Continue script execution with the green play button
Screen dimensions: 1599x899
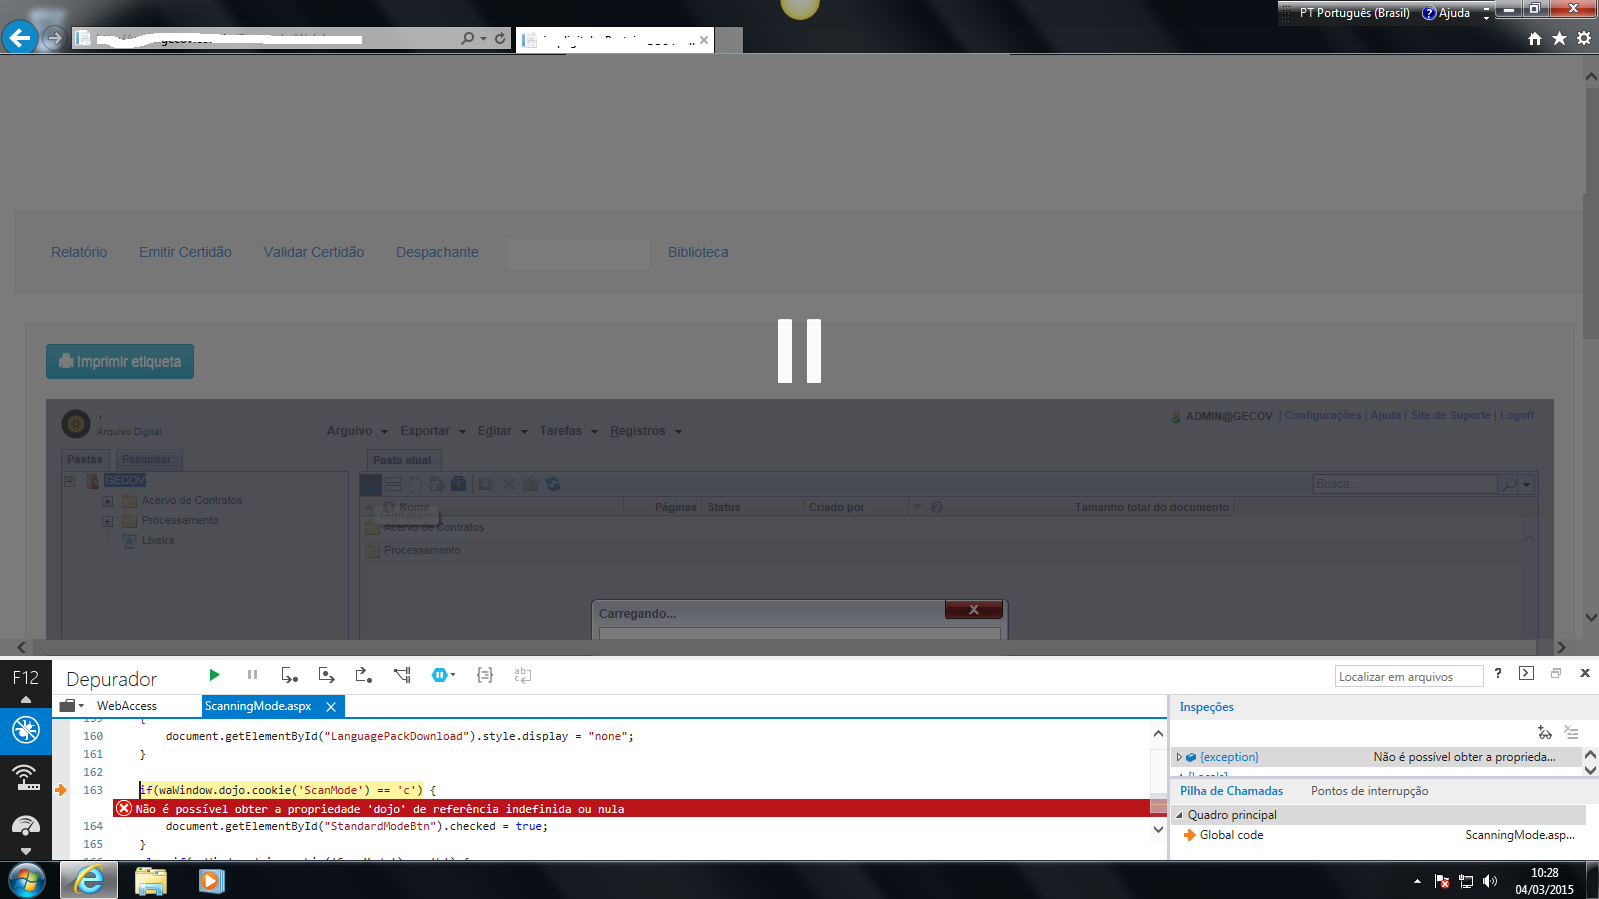click(x=214, y=675)
